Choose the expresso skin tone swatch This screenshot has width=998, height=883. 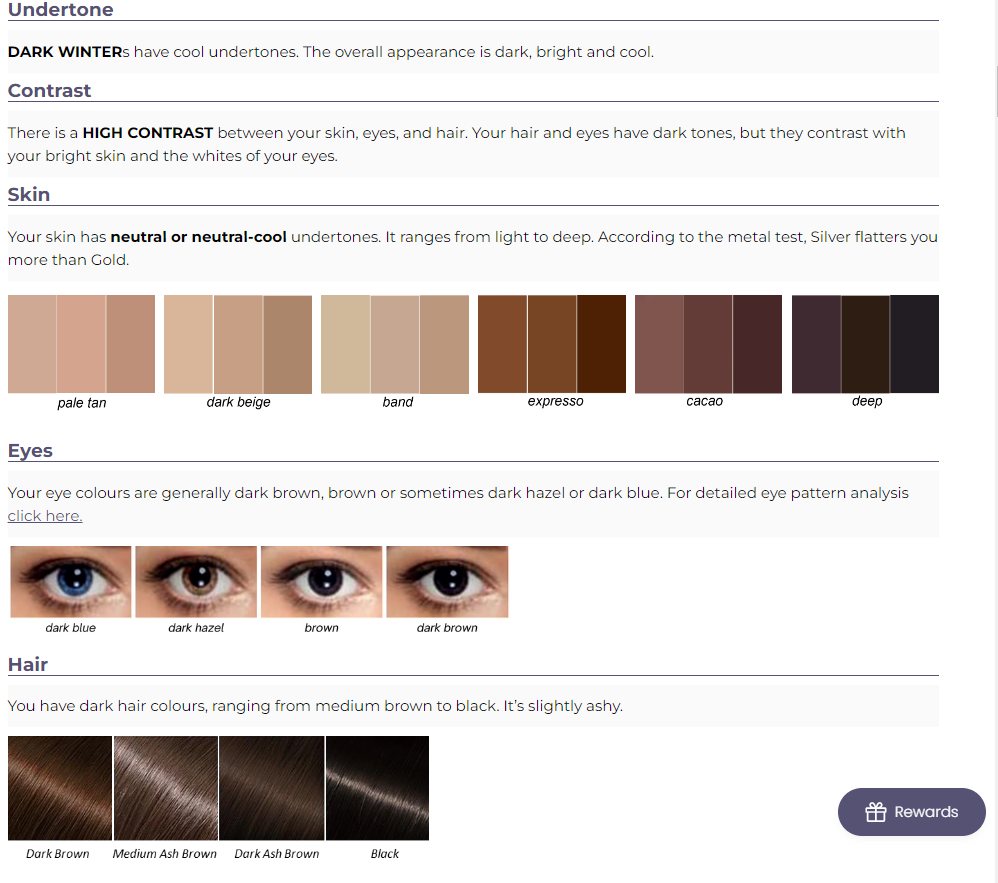tap(552, 344)
